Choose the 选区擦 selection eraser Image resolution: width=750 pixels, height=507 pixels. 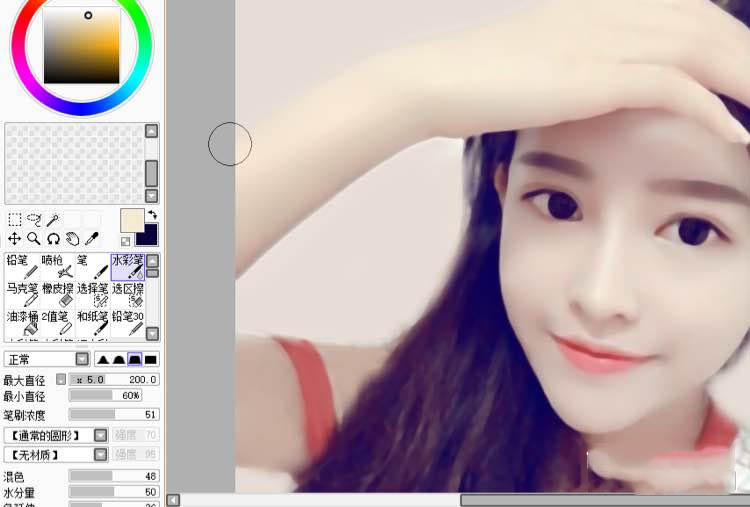128,295
